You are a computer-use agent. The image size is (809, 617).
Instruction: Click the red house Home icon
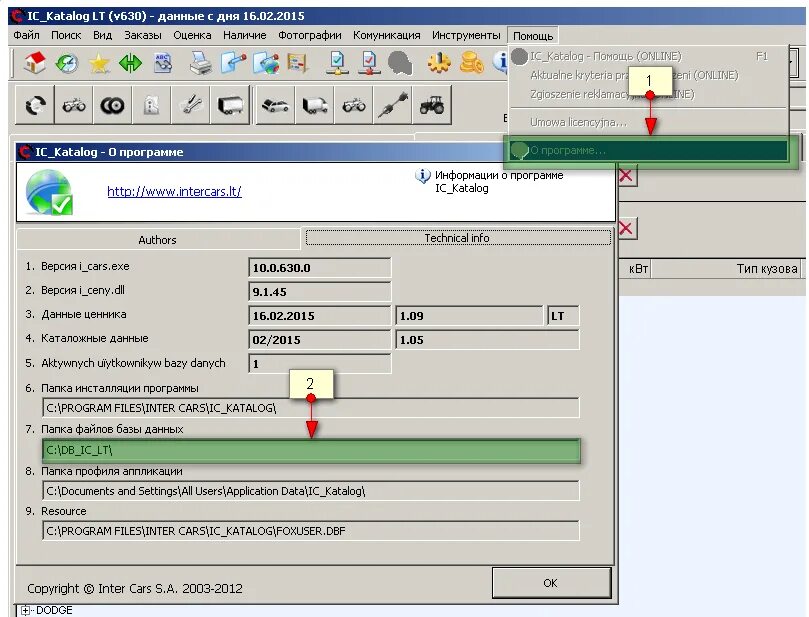point(35,63)
